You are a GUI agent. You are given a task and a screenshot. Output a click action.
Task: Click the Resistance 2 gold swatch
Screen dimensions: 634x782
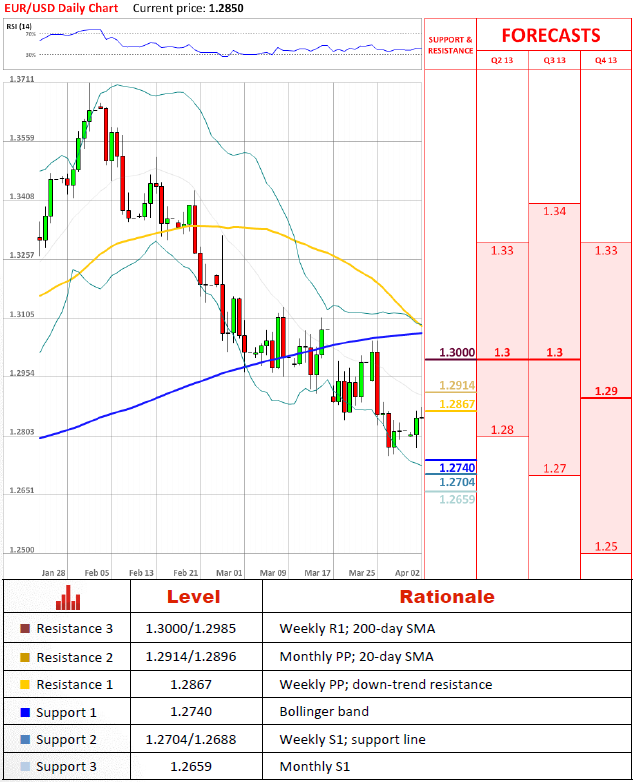[x=25, y=657]
